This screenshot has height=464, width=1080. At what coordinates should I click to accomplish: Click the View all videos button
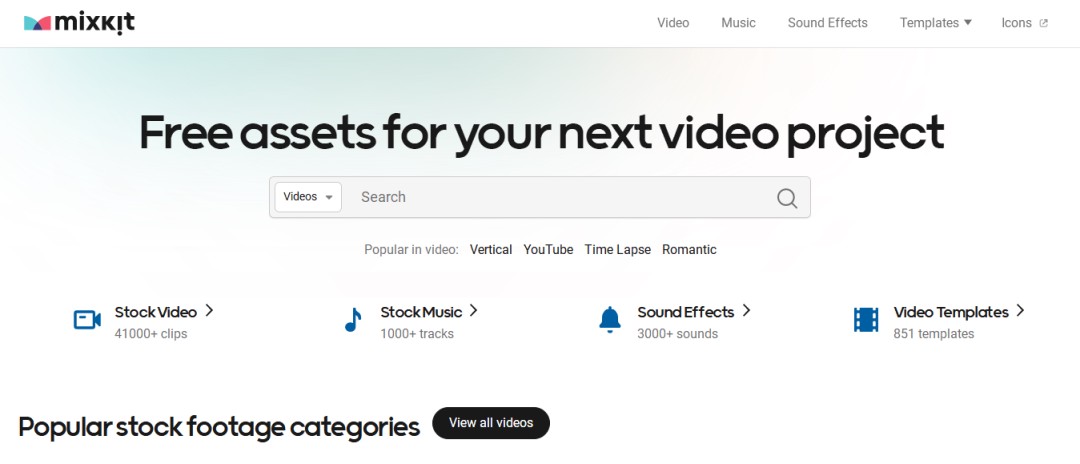[x=491, y=423]
